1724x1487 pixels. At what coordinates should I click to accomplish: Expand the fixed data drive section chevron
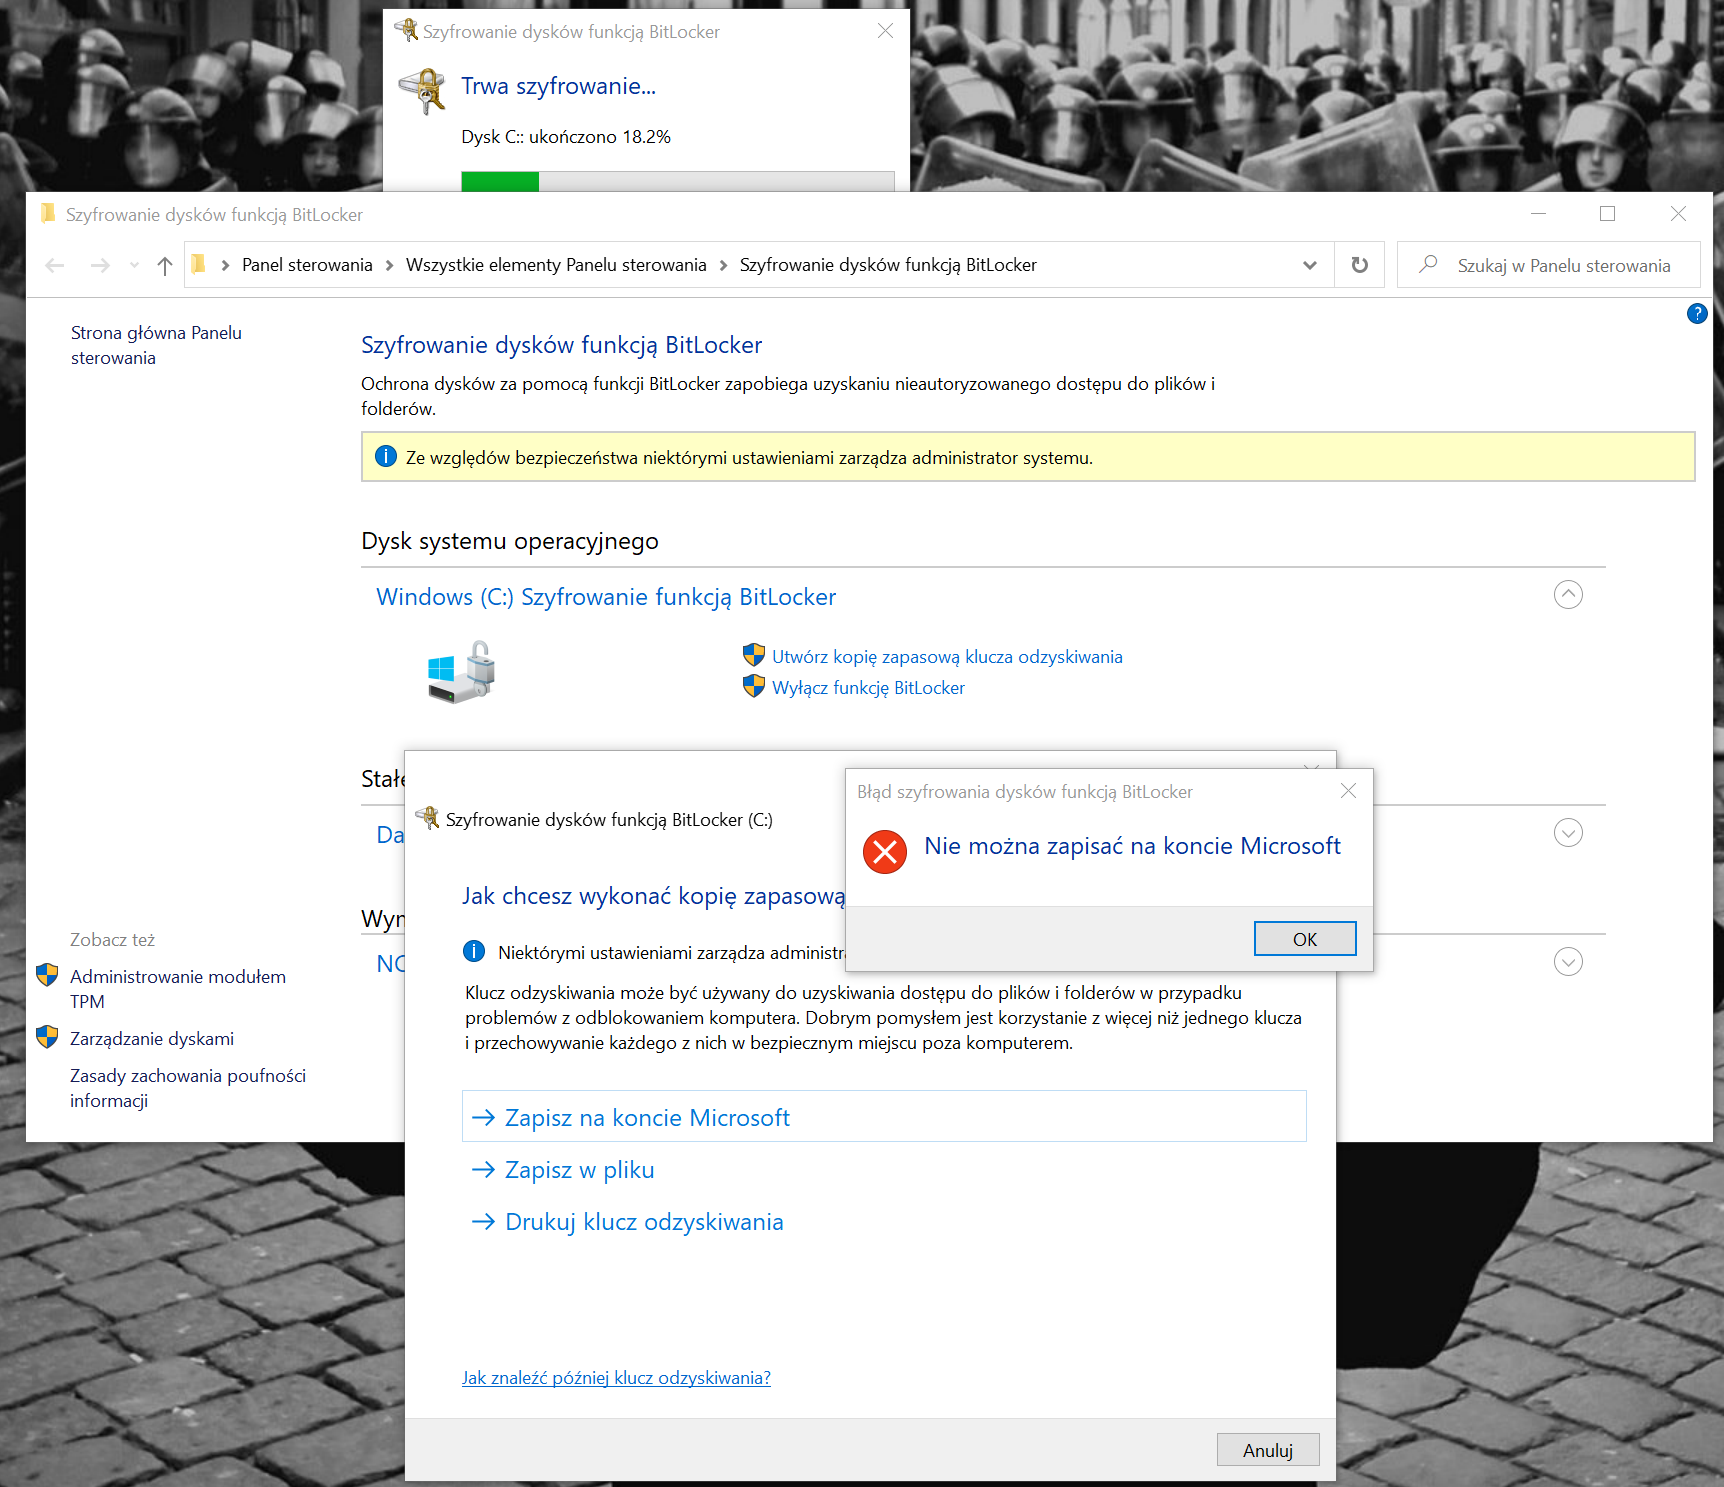(x=1568, y=833)
